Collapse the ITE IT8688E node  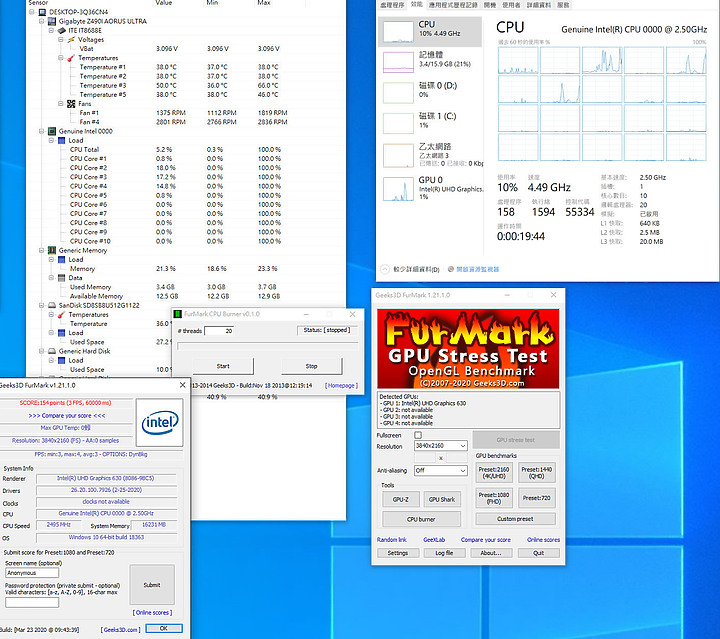[51, 30]
